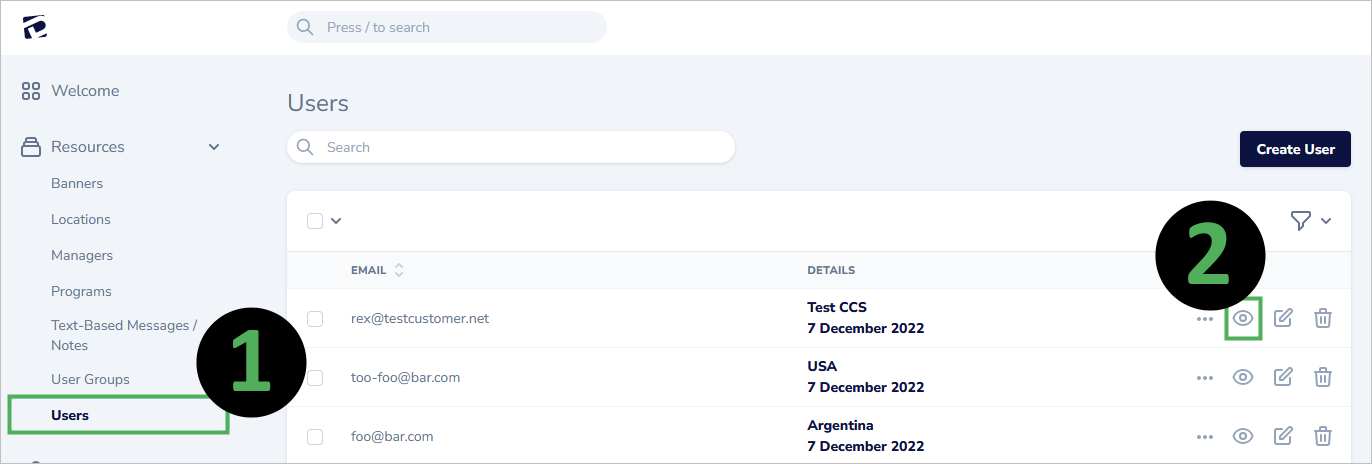Select the rex@testcustomer.net row checkbox
This screenshot has width=1372, height=464.
click(x=315, y=319)
